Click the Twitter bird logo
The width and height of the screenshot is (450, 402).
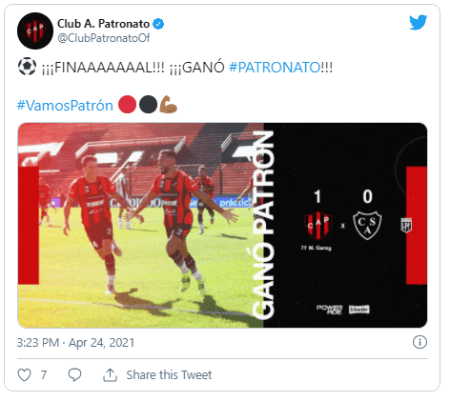pyautogui.click(x=418, y=22)
